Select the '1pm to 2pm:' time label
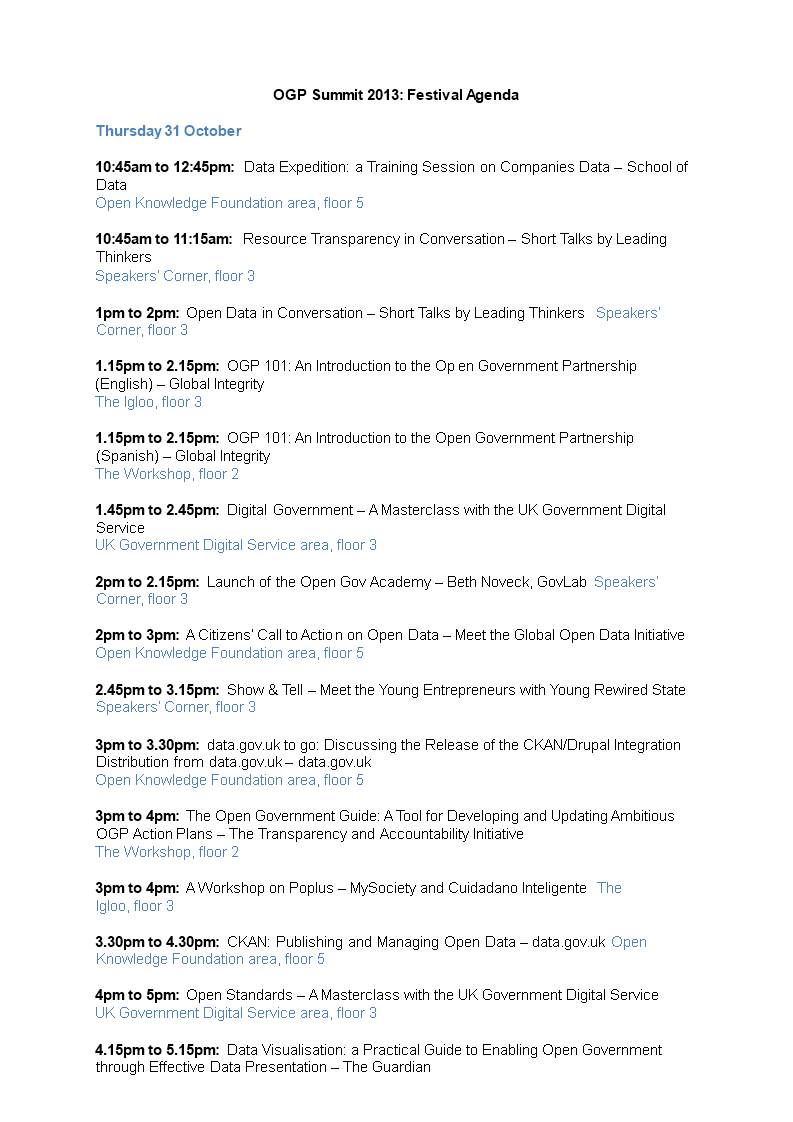This screenshot has height=1122, width=793. click(137, 313)
